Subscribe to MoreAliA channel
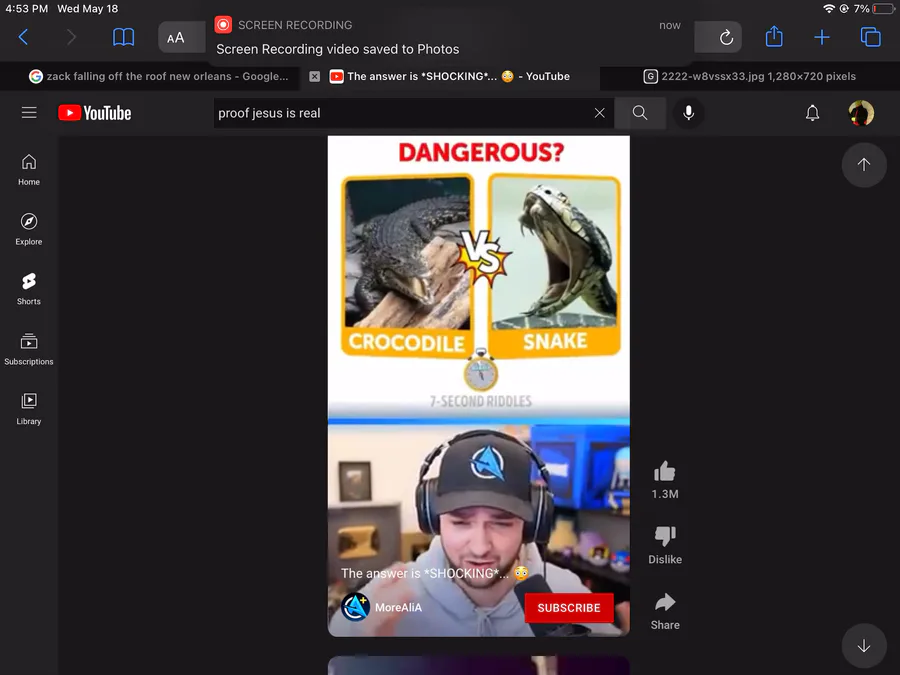Viewport: 900px width, 675px height. [569, 608]
